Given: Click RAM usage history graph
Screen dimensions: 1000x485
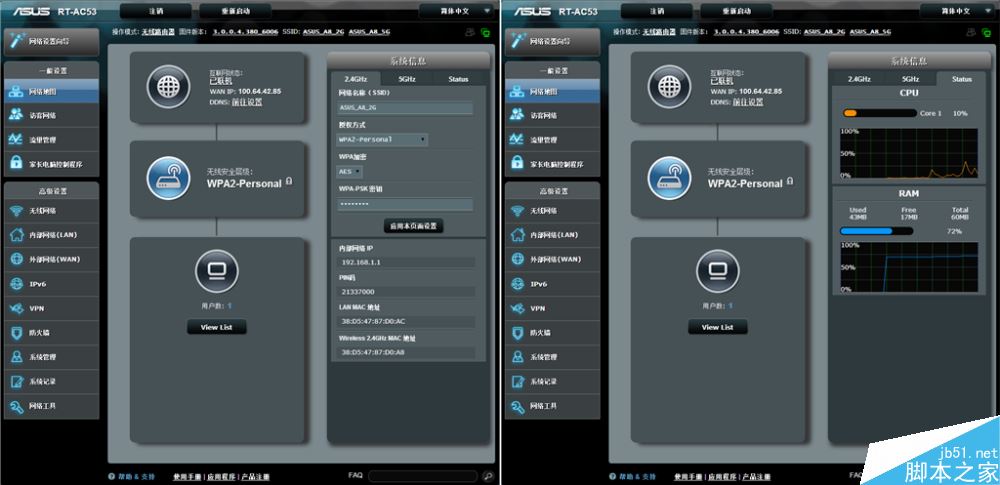Looking at the screenshot, I should point(909,267).
